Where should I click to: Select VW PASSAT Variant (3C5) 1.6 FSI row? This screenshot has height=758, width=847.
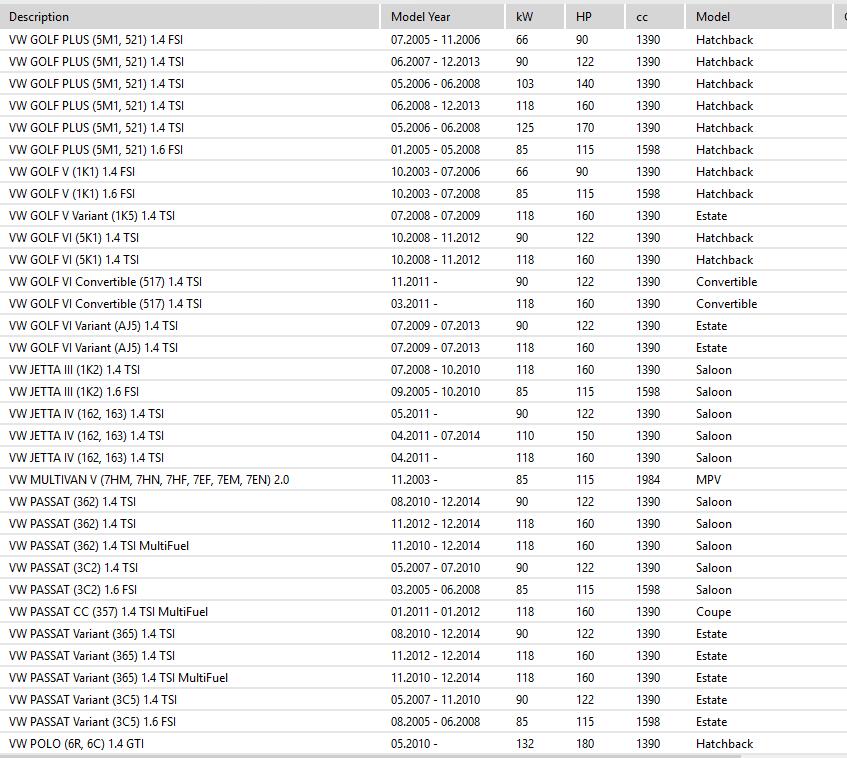pos(92,722)
